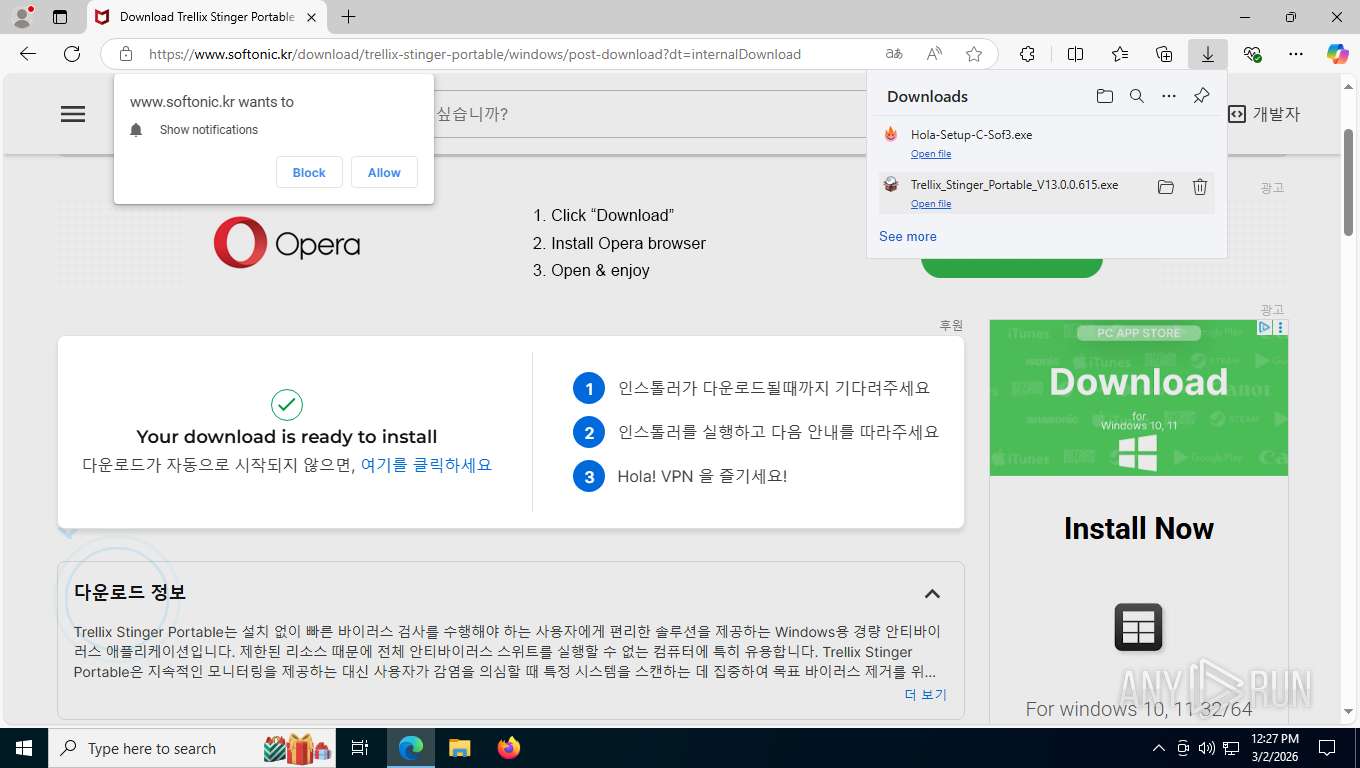This screenshot has width=1360, height=768.
Task: Allow notifications from softonic.kr
Action: click(384, 172)
